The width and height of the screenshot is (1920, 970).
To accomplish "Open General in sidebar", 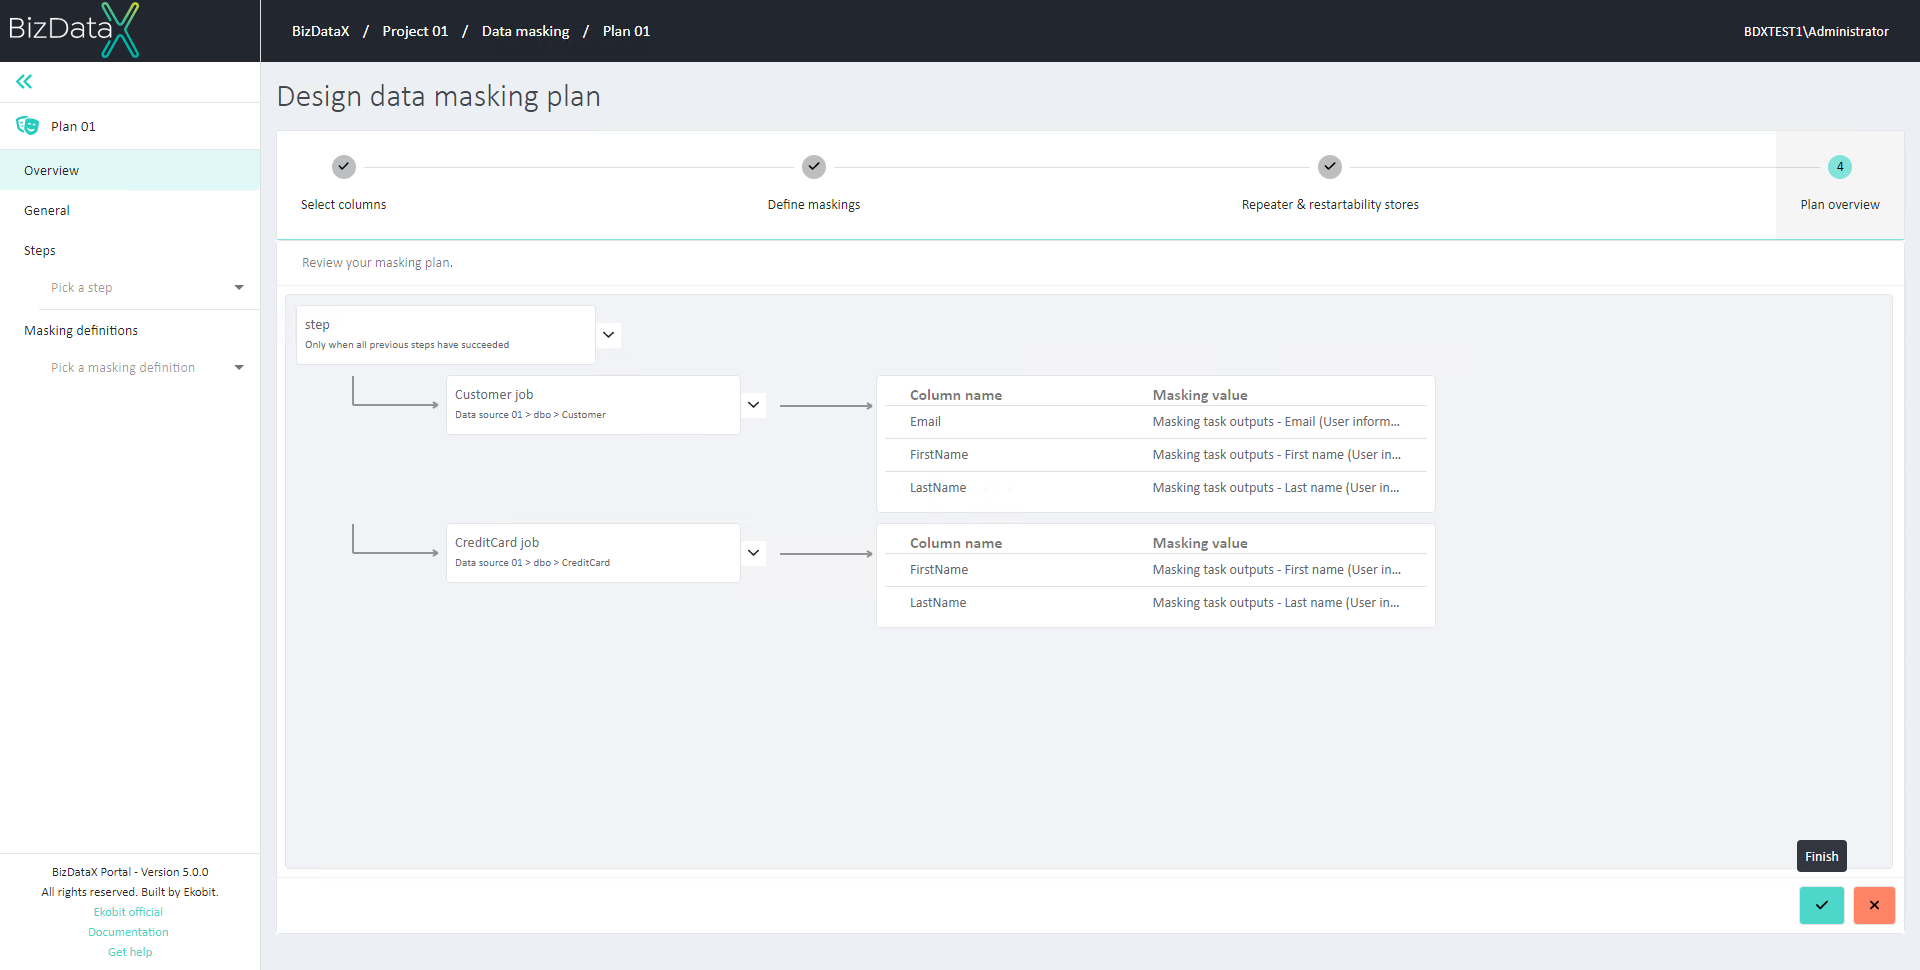I will click(130, 211).
